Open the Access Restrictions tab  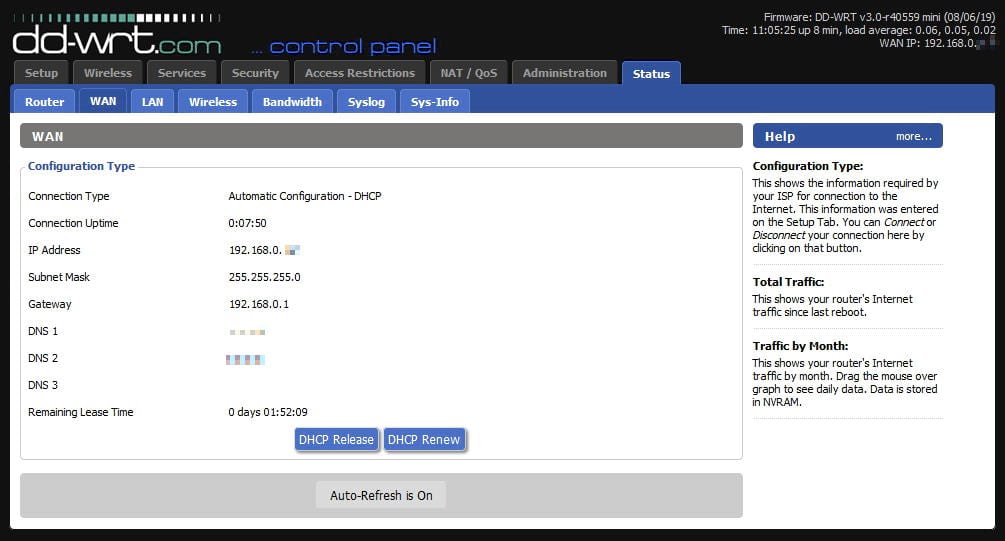pos(360,73)
